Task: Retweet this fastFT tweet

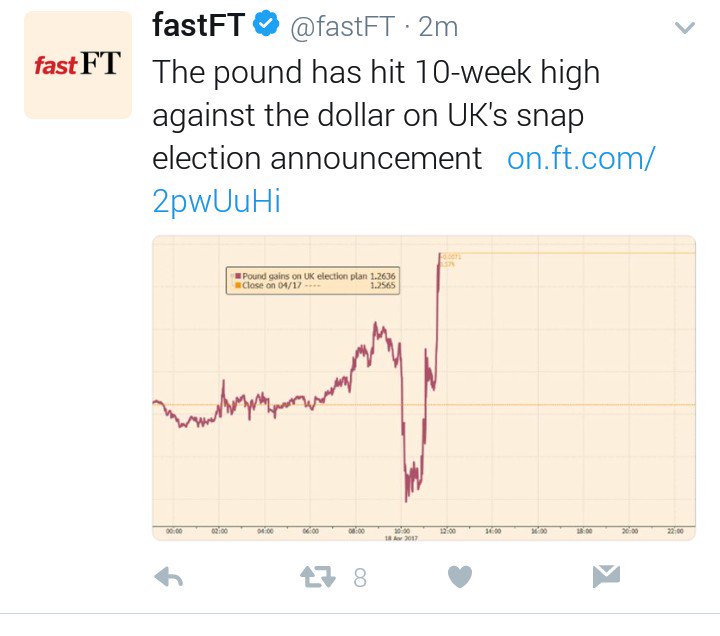Action: 317,577
